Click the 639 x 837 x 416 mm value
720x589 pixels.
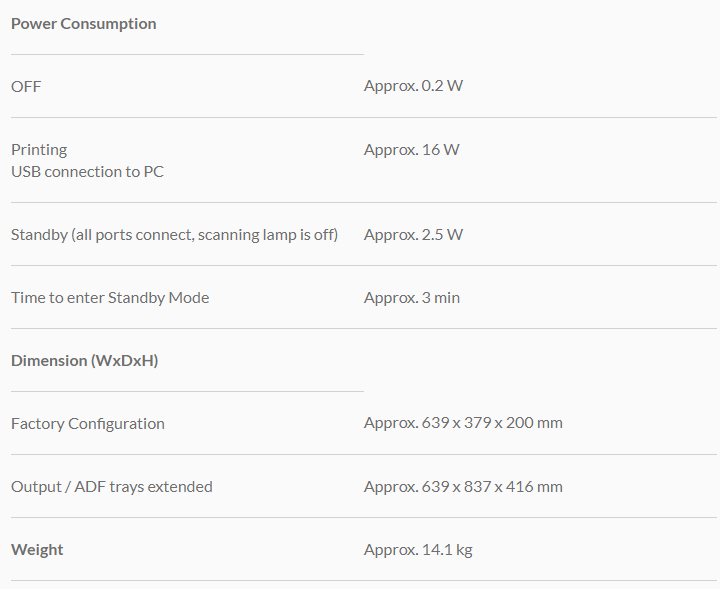pyautogui.click(x=463, y=487)
